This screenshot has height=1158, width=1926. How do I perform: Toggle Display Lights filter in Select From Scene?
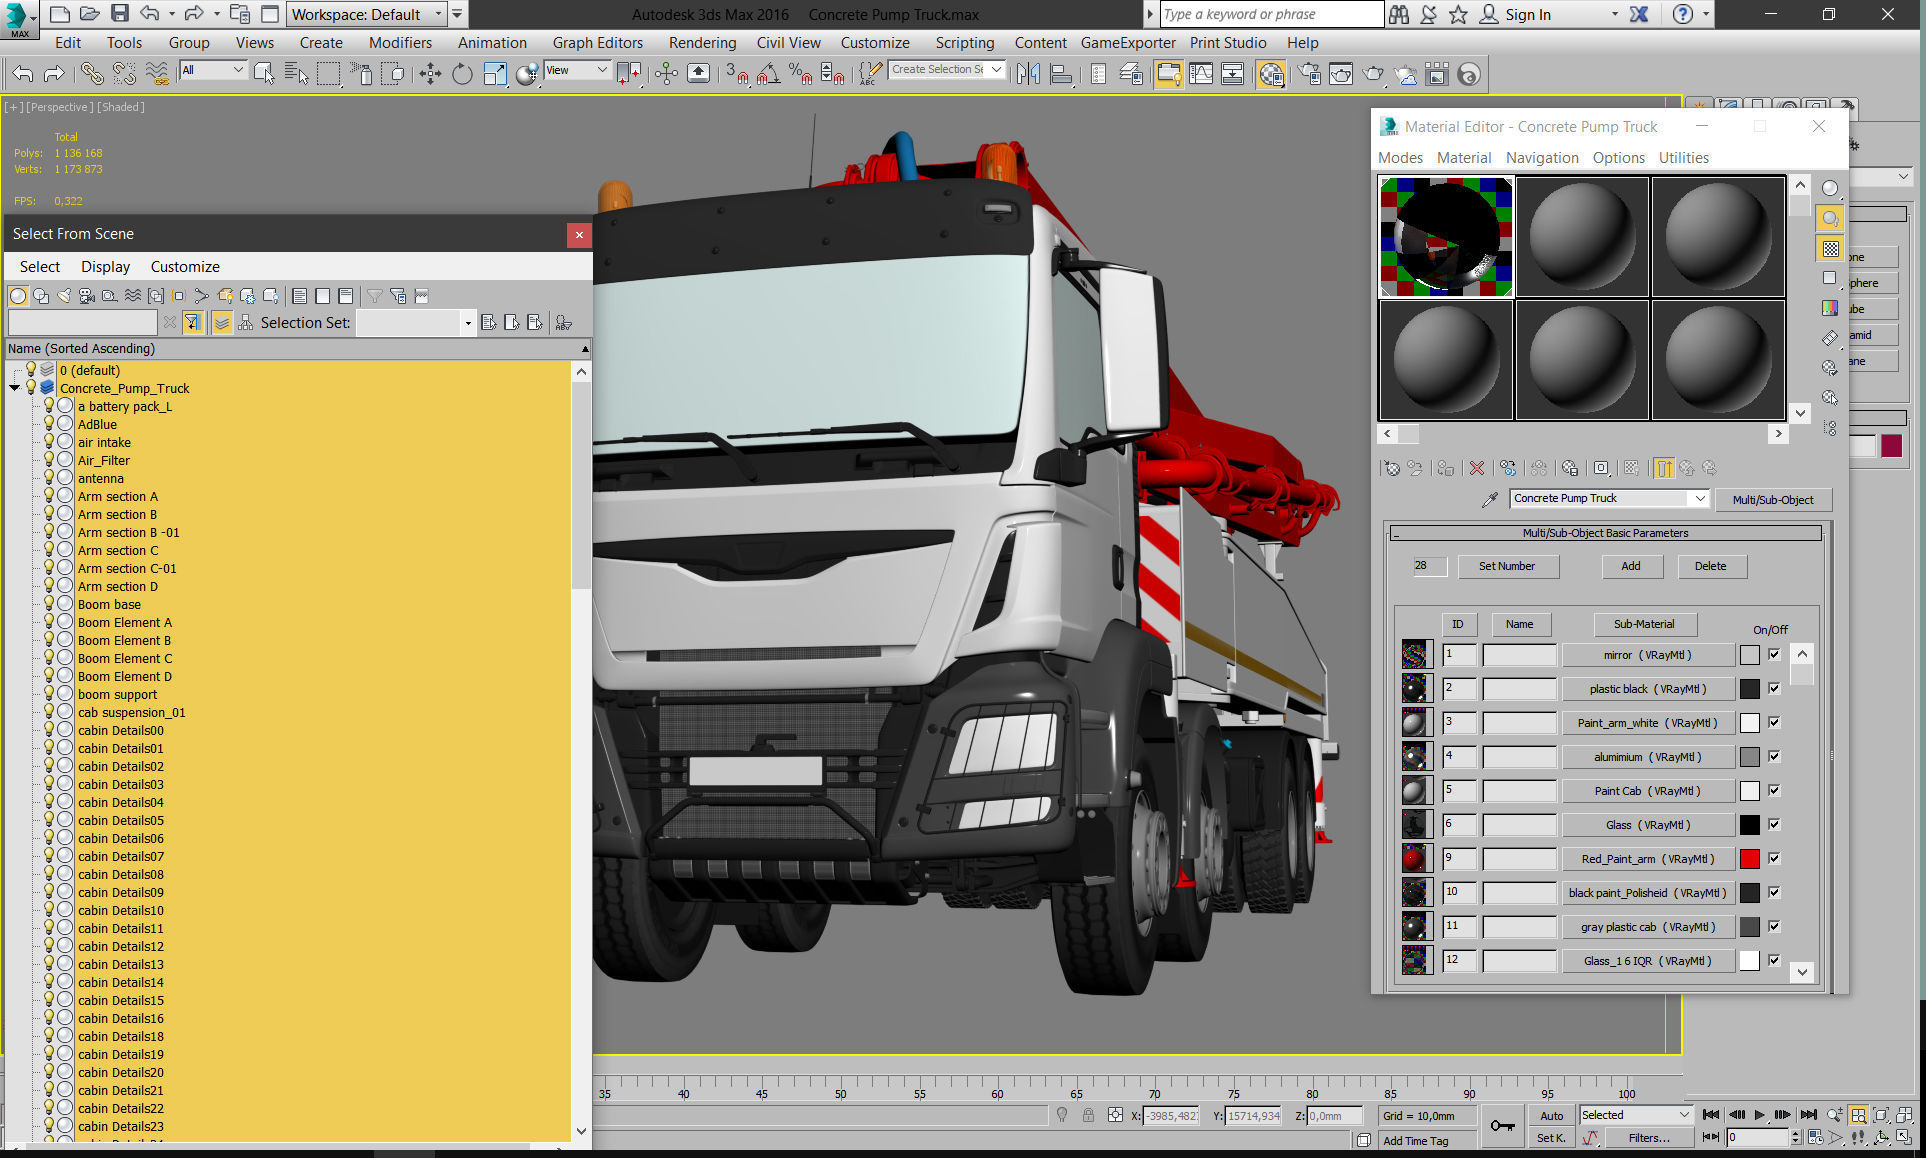(x=64, y=296)
